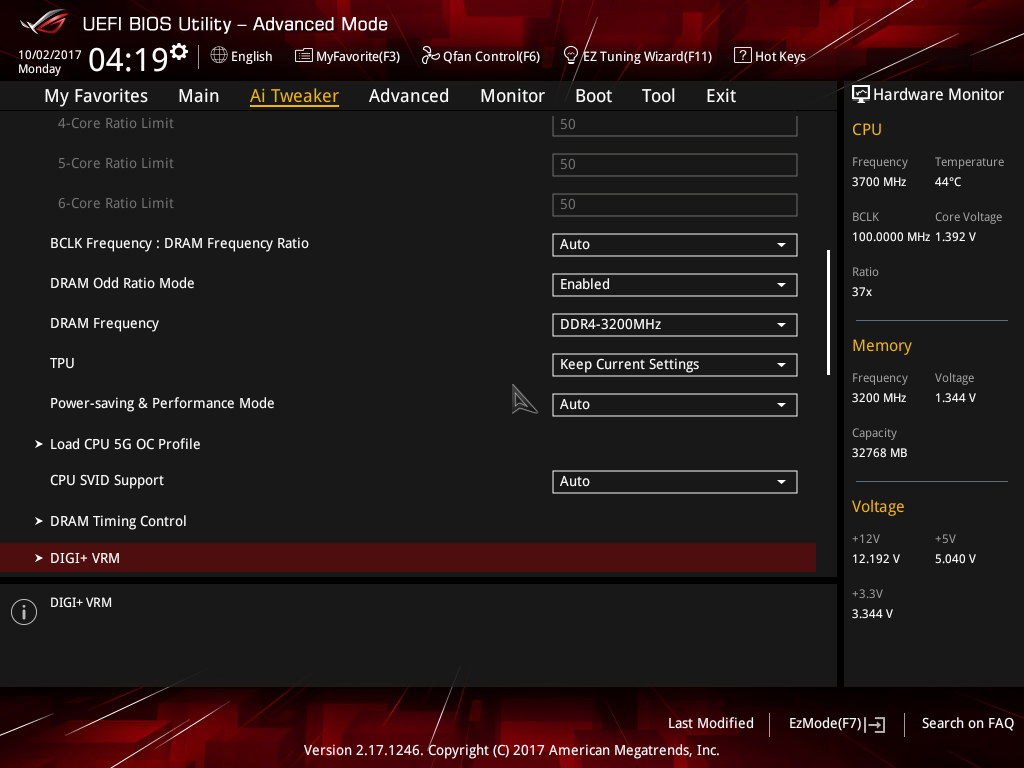Launch EZ Tuning Wizard(F11) label
This screenshot has width=1024, height=768.
coord(647,56)
